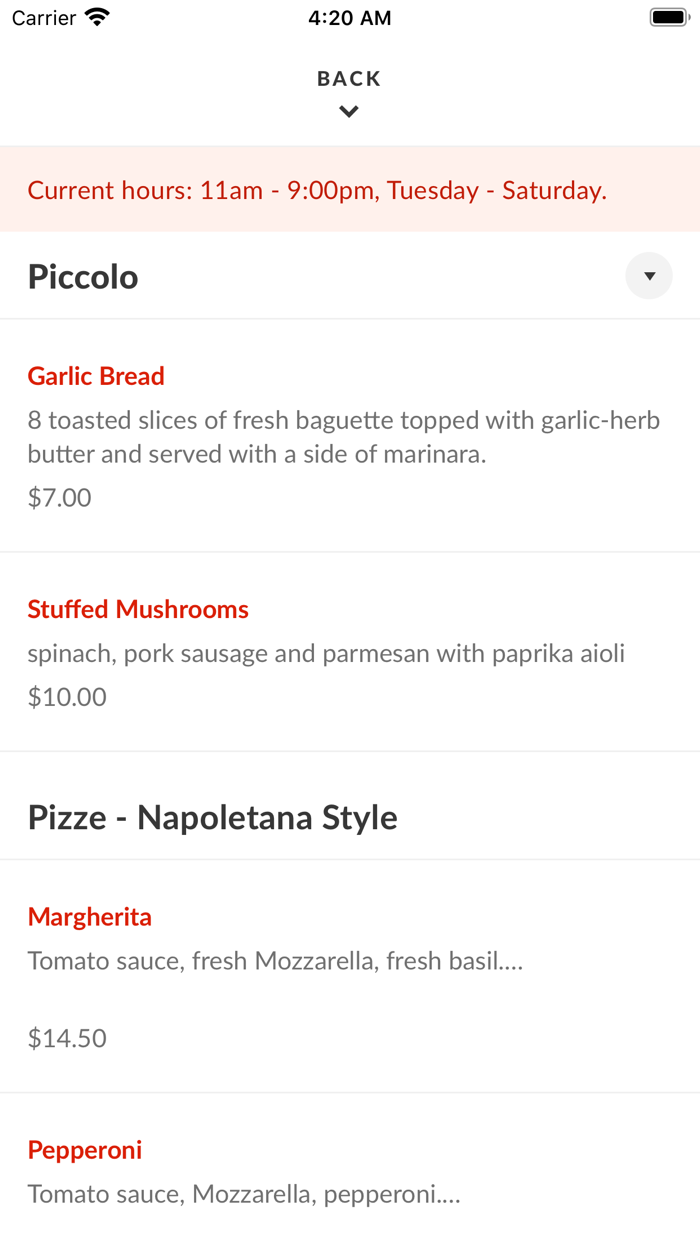This screenshot has width=700, height=1244.
Task: Select the Garlic Bread menu item
Action: tap(96, 375)
